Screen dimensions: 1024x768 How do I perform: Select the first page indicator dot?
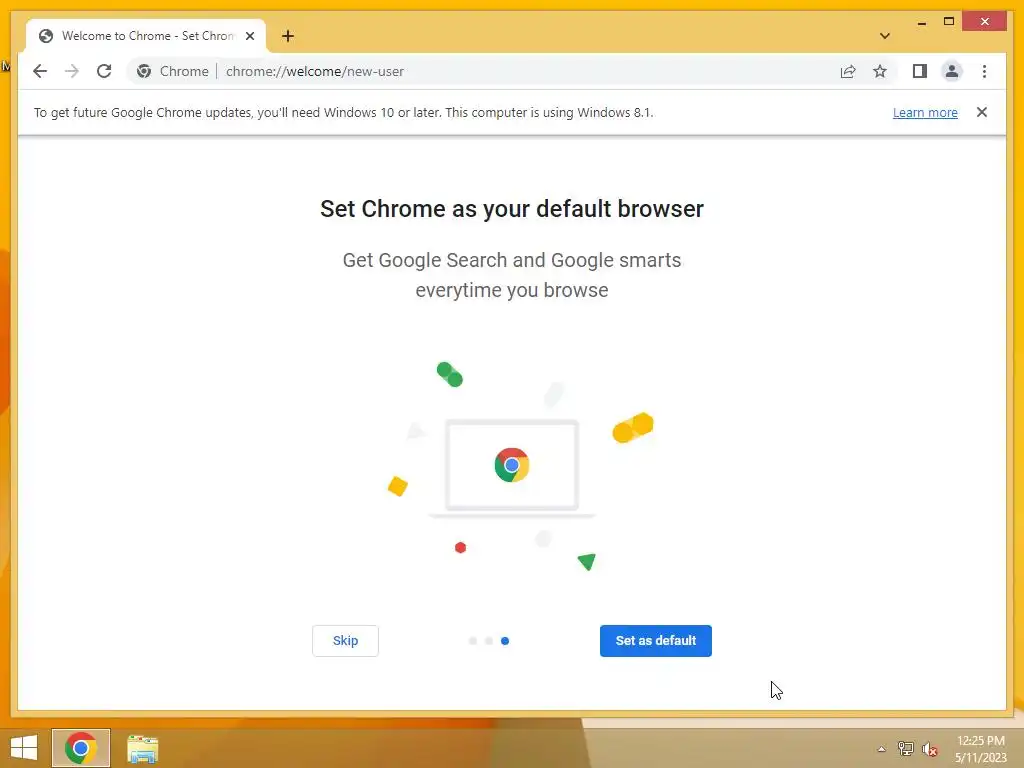pos(473,641)
